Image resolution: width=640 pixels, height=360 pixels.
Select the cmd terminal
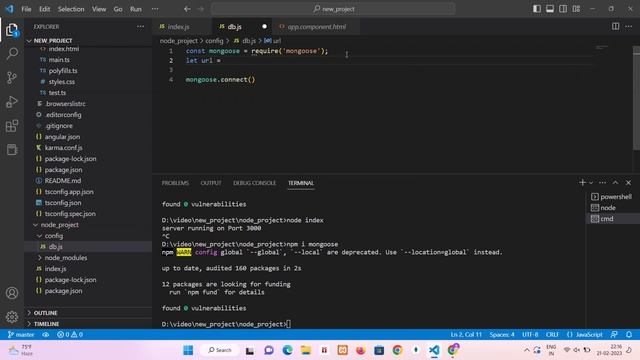click(613, 219)
